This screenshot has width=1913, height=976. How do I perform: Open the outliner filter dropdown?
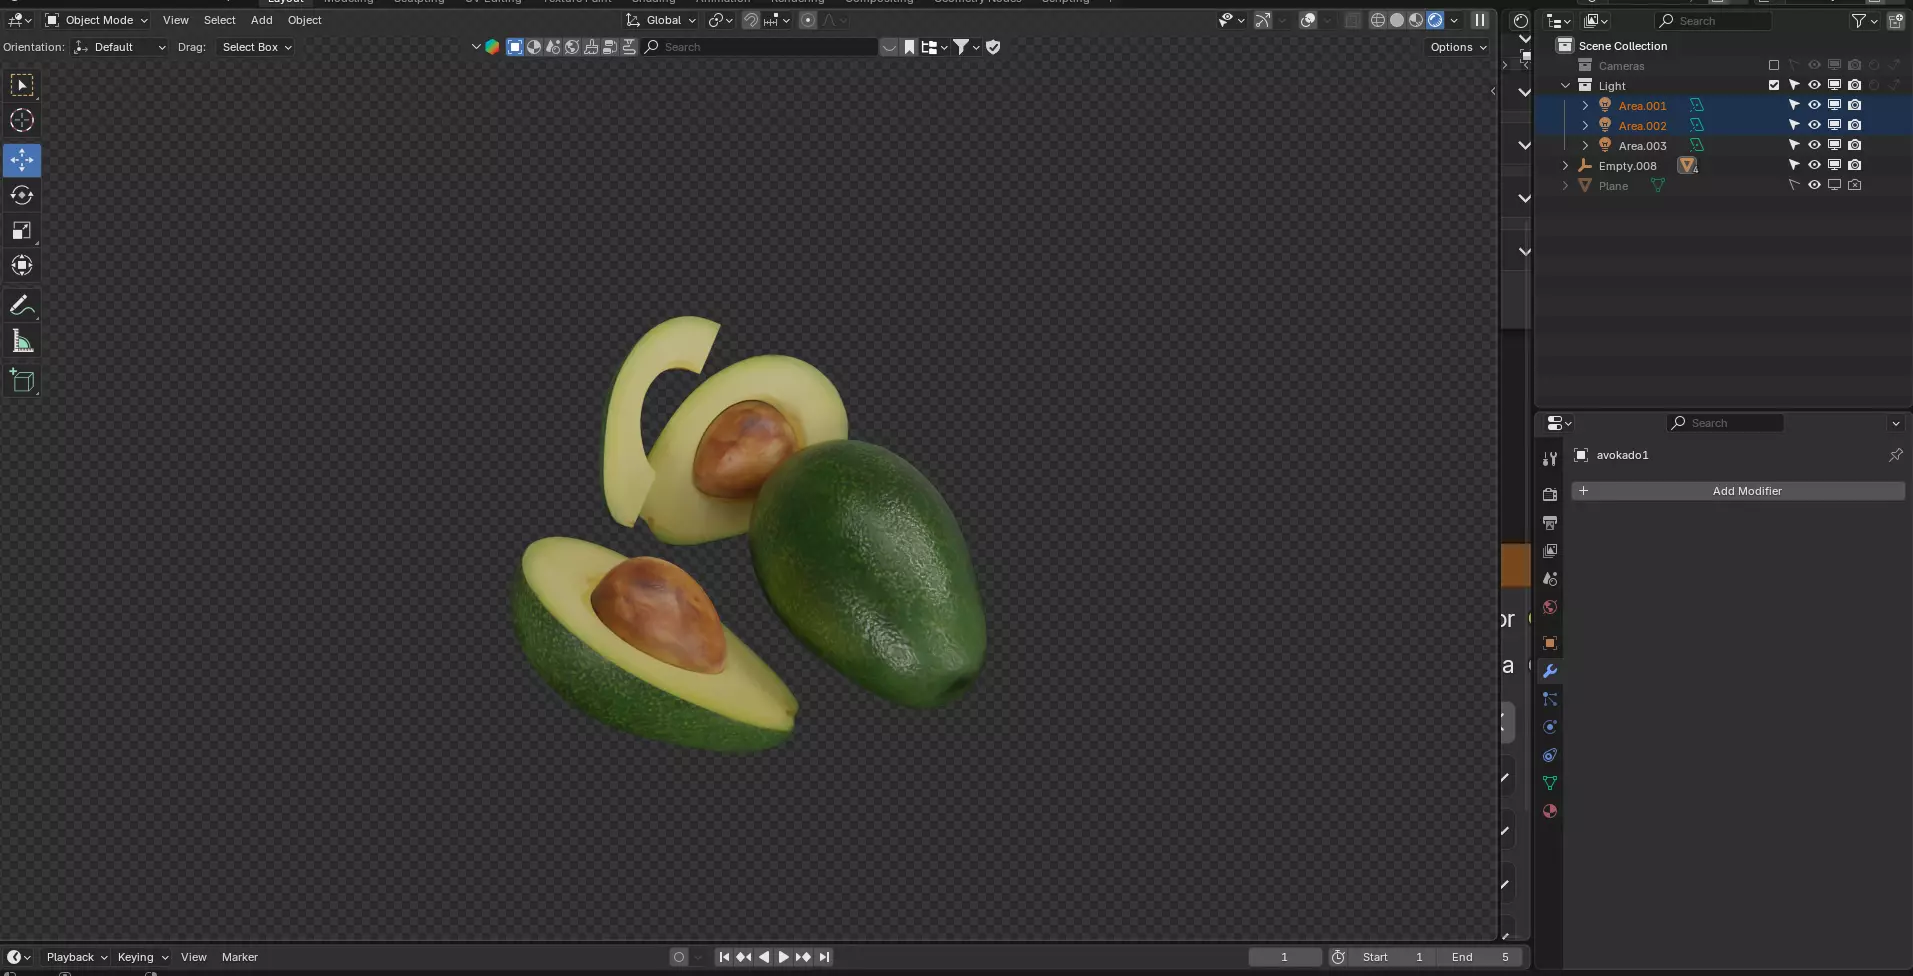click(1864, 20)
